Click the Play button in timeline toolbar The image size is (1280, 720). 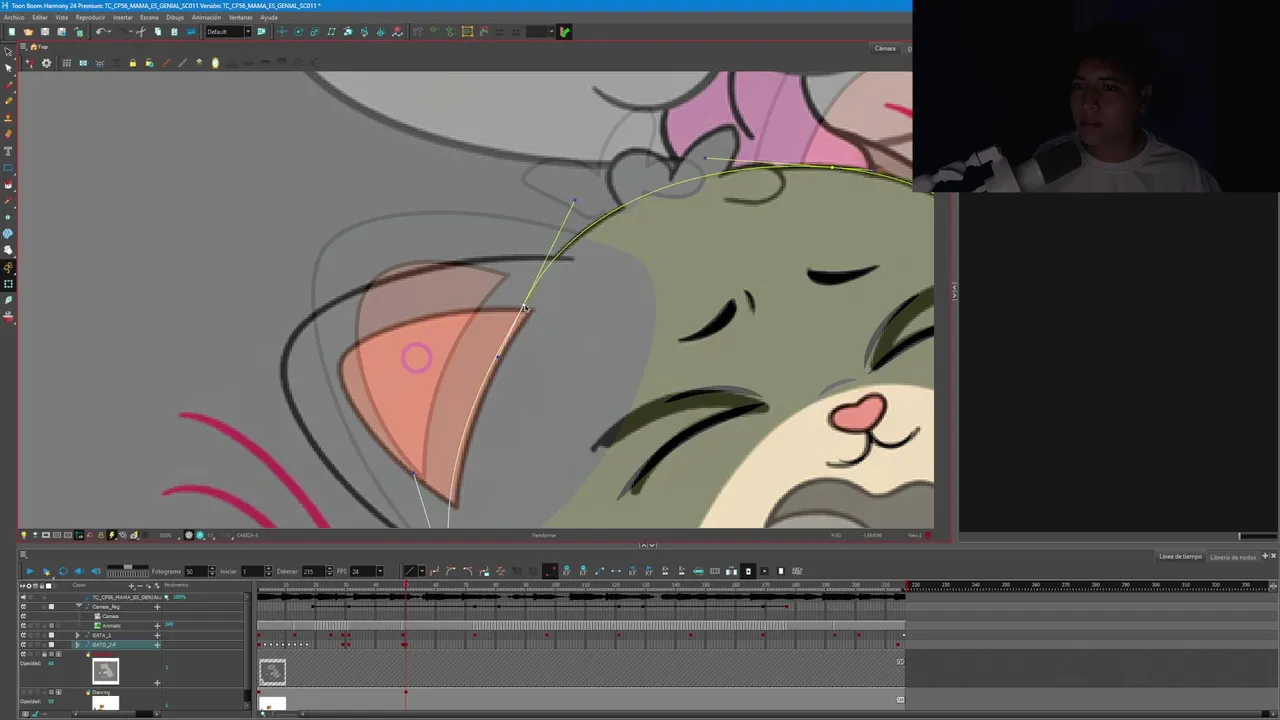coord(30,571)
